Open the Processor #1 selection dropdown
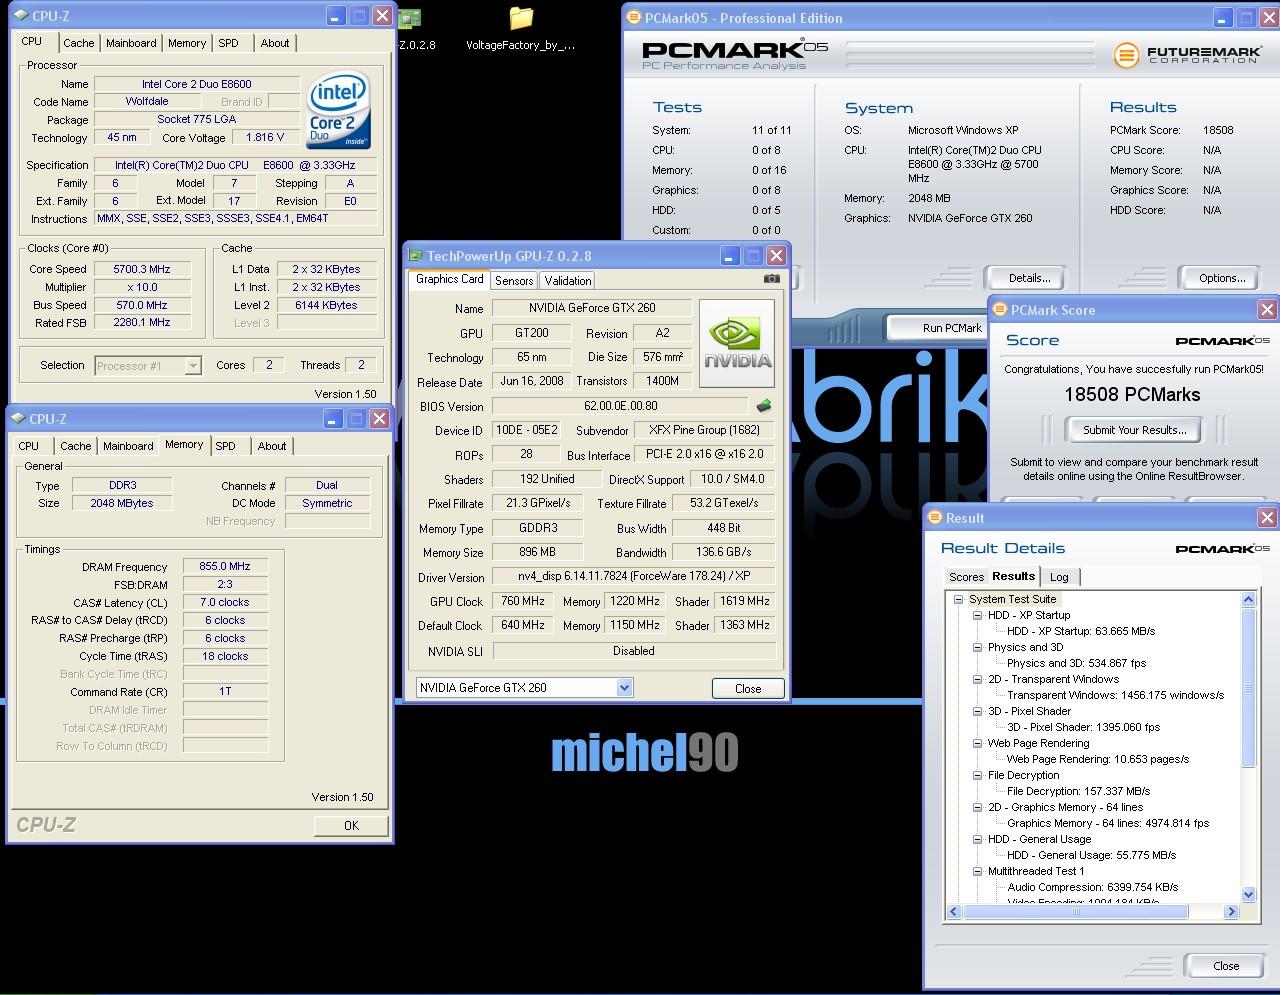Screen dimensions: 1283x995 click(193, 366)
